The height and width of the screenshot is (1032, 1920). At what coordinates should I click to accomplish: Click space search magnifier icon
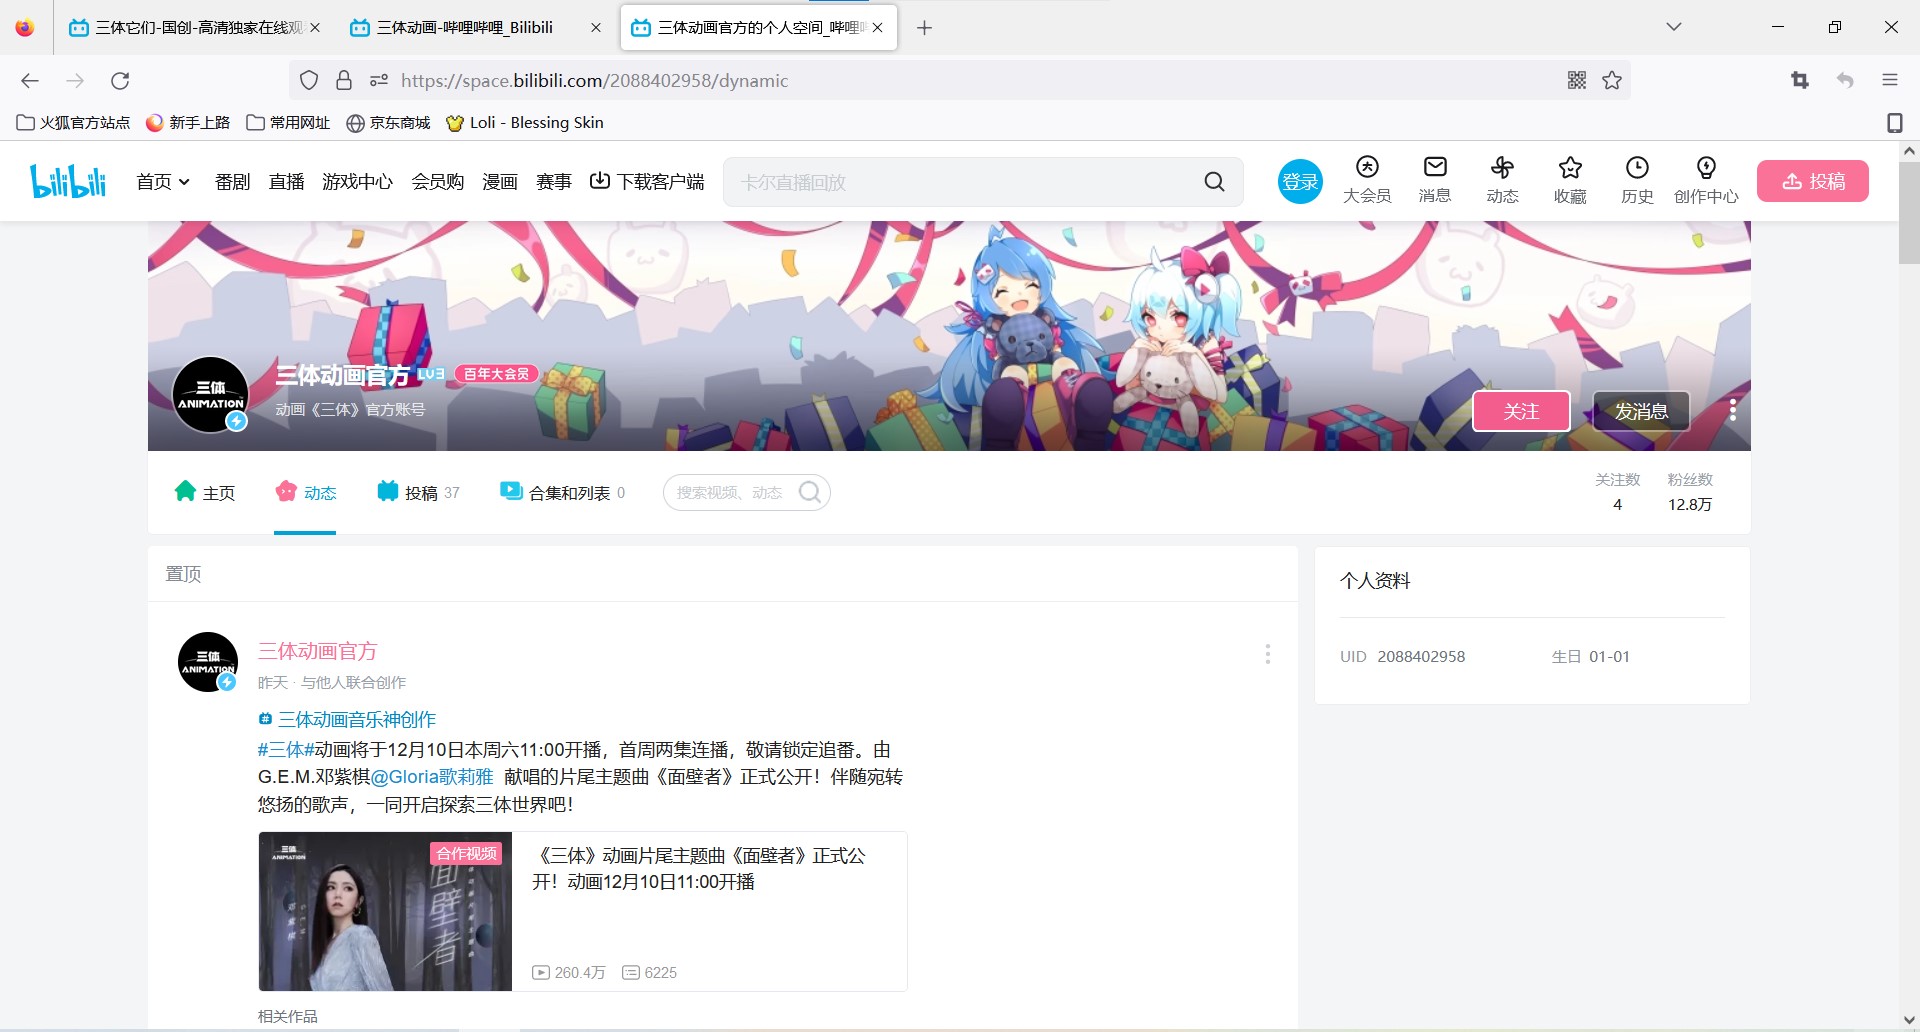810,492
